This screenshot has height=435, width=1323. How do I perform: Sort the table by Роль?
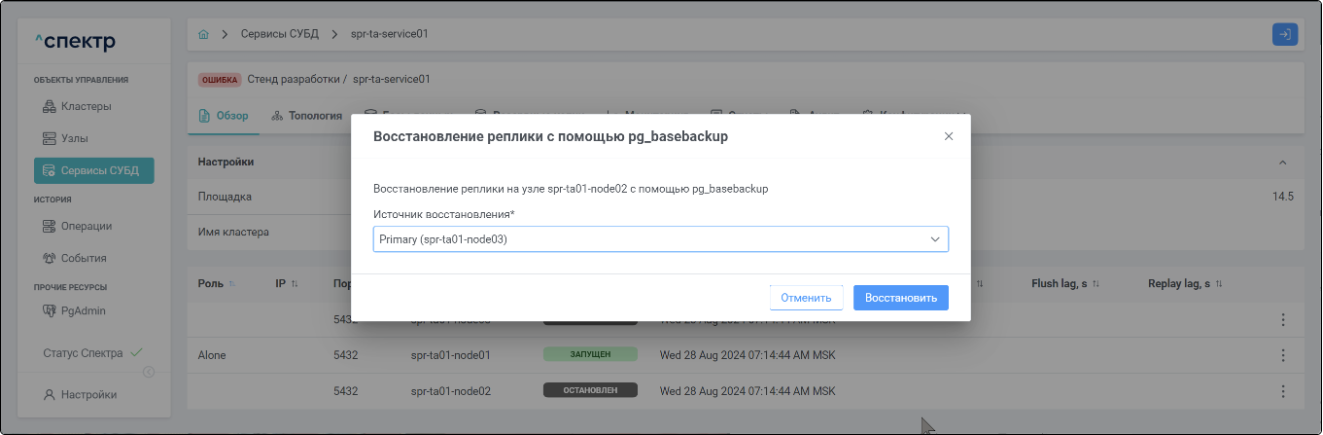point(217,285)
